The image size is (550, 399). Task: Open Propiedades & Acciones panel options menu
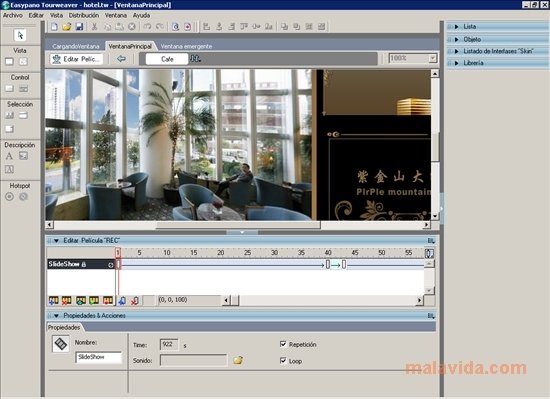[431, 316]
